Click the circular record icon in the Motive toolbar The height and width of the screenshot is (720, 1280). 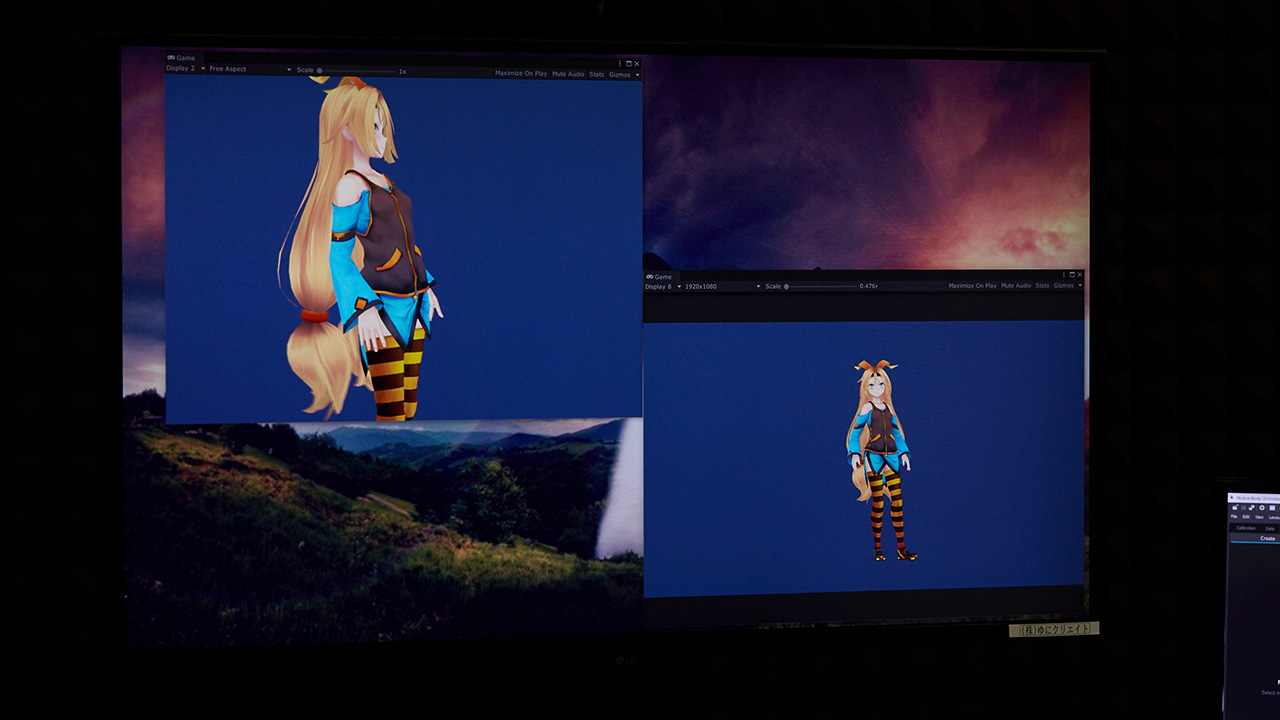(x=1261, y=508)
